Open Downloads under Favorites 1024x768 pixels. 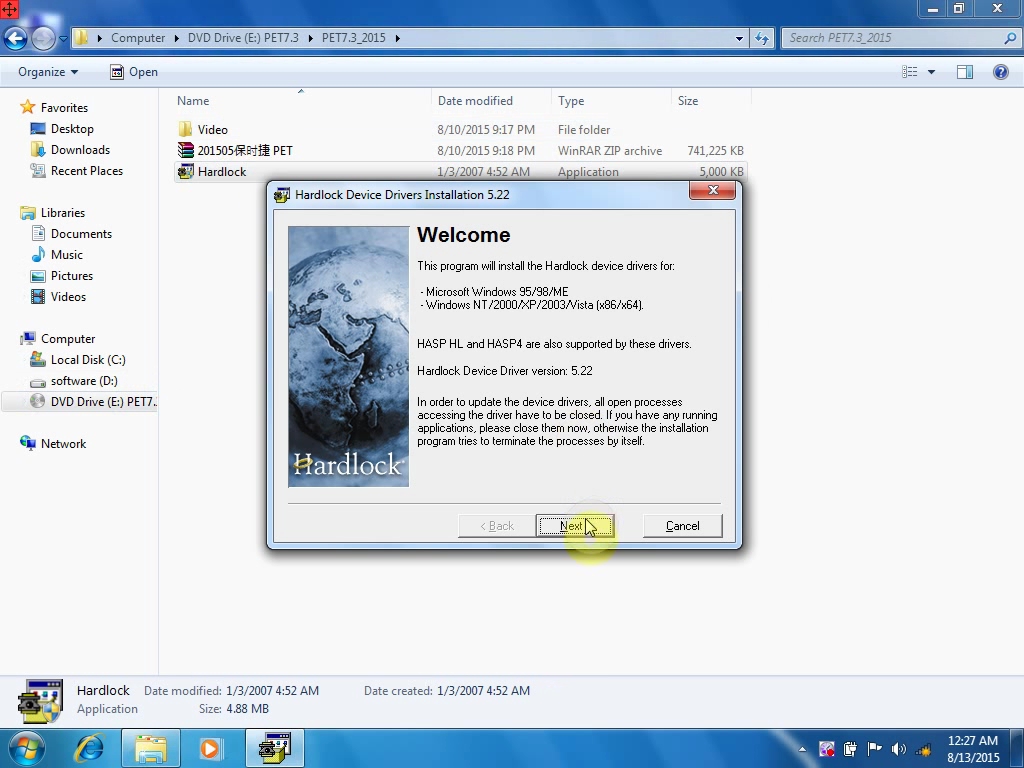click(x=80, y=150)
